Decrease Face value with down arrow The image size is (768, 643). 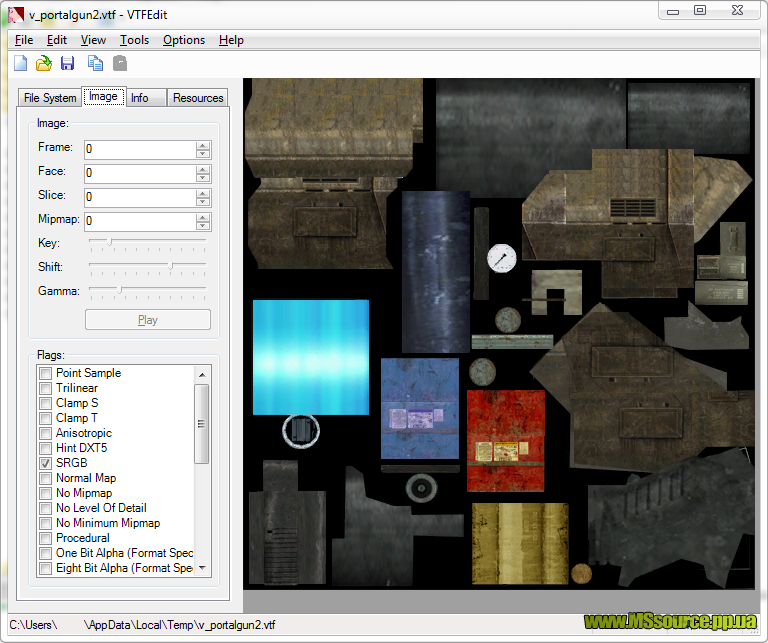coord(203,177)
